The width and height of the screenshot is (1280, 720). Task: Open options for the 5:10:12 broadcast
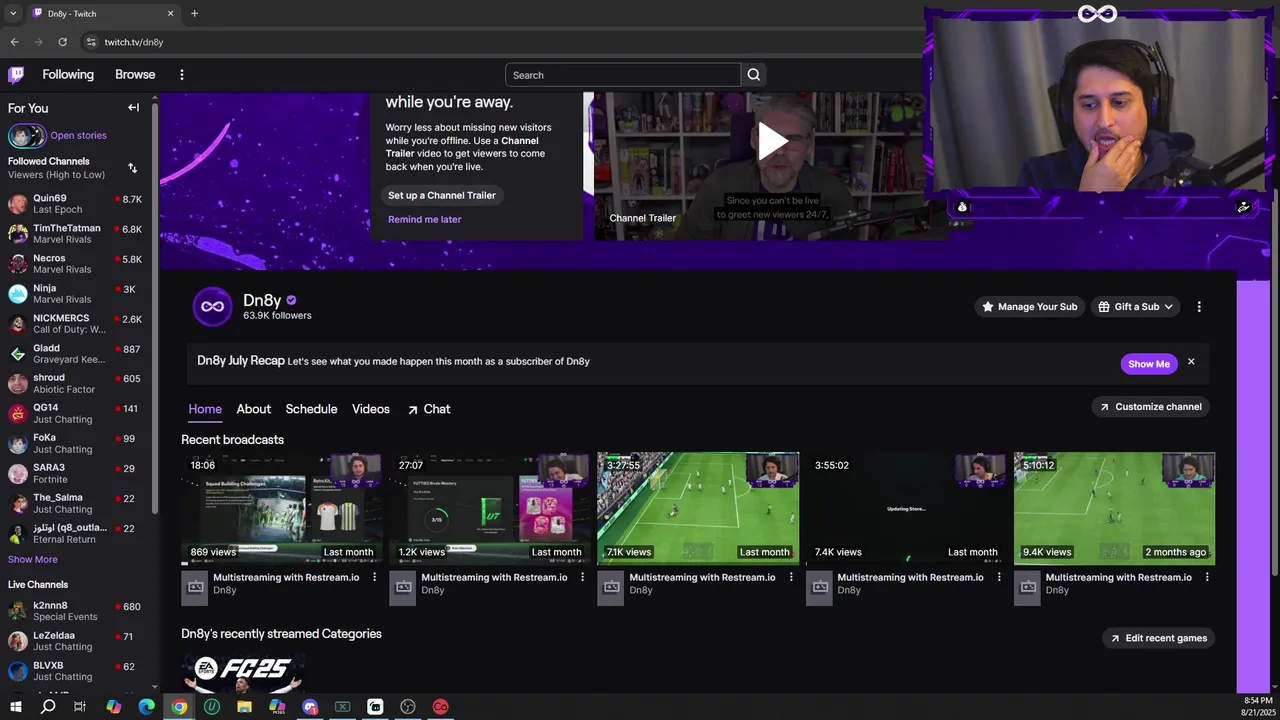[1207, 577]
